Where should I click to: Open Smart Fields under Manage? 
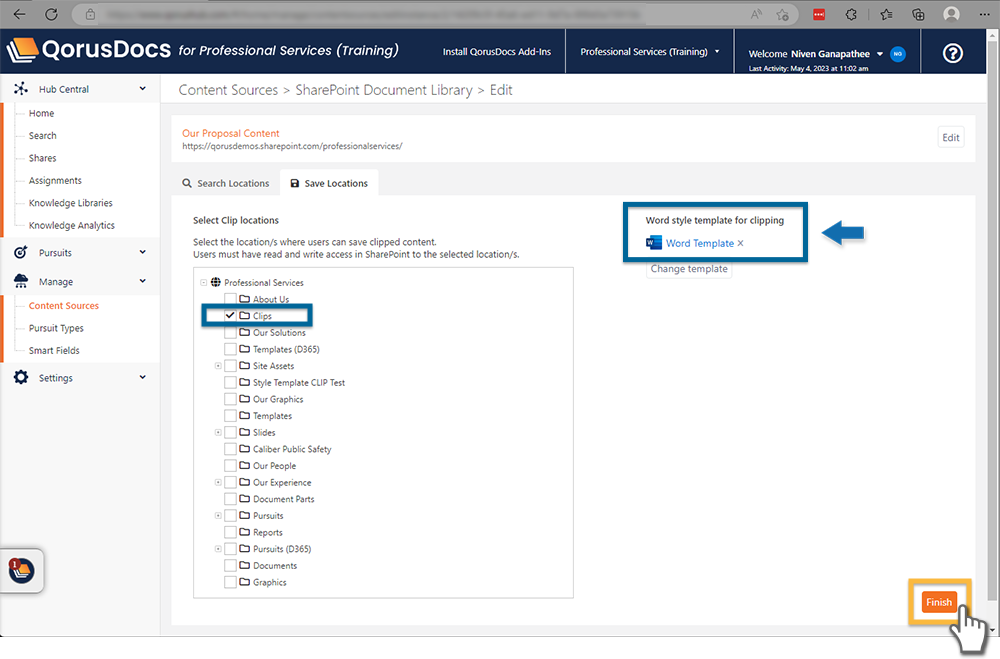54,350
